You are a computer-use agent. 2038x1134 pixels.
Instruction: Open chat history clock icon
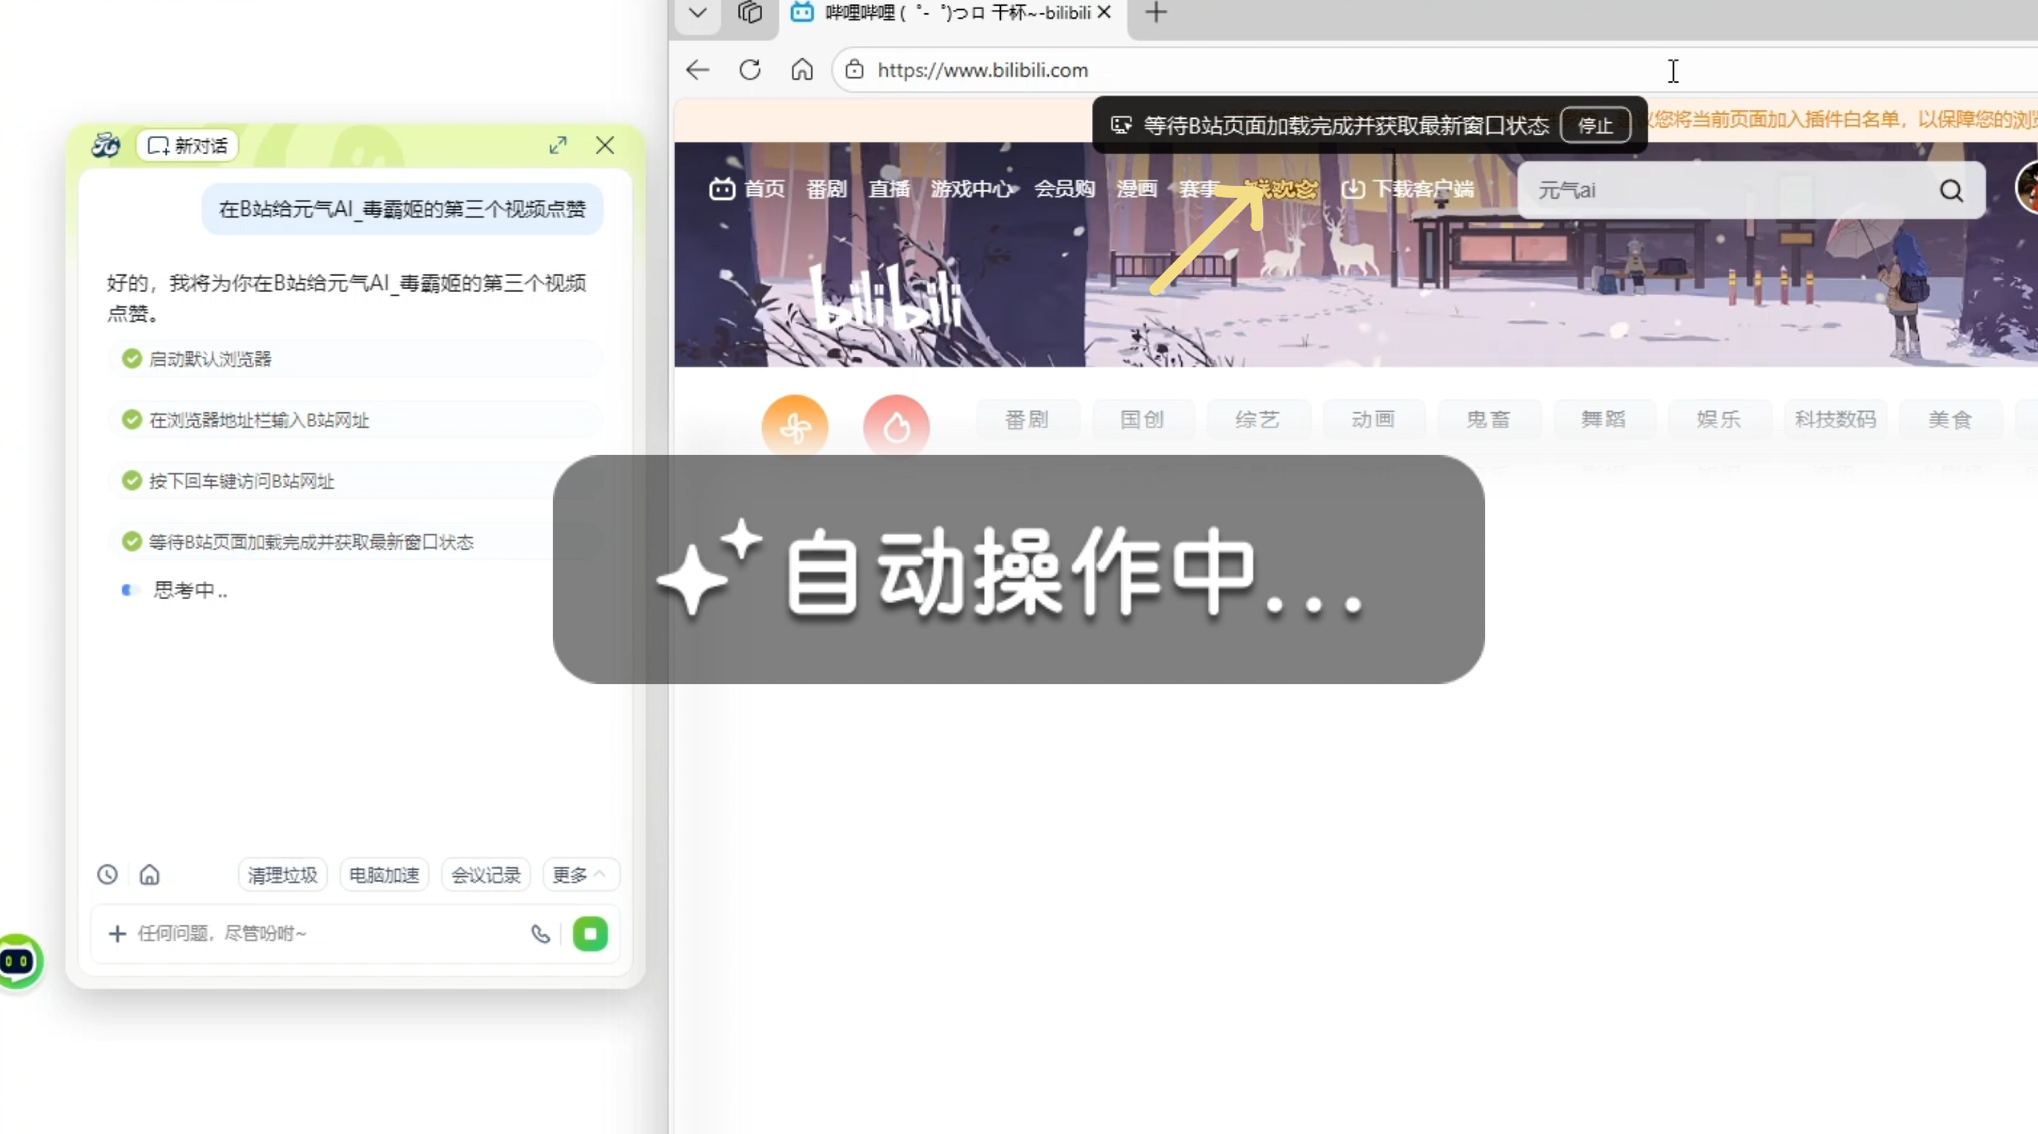point(107,875)
